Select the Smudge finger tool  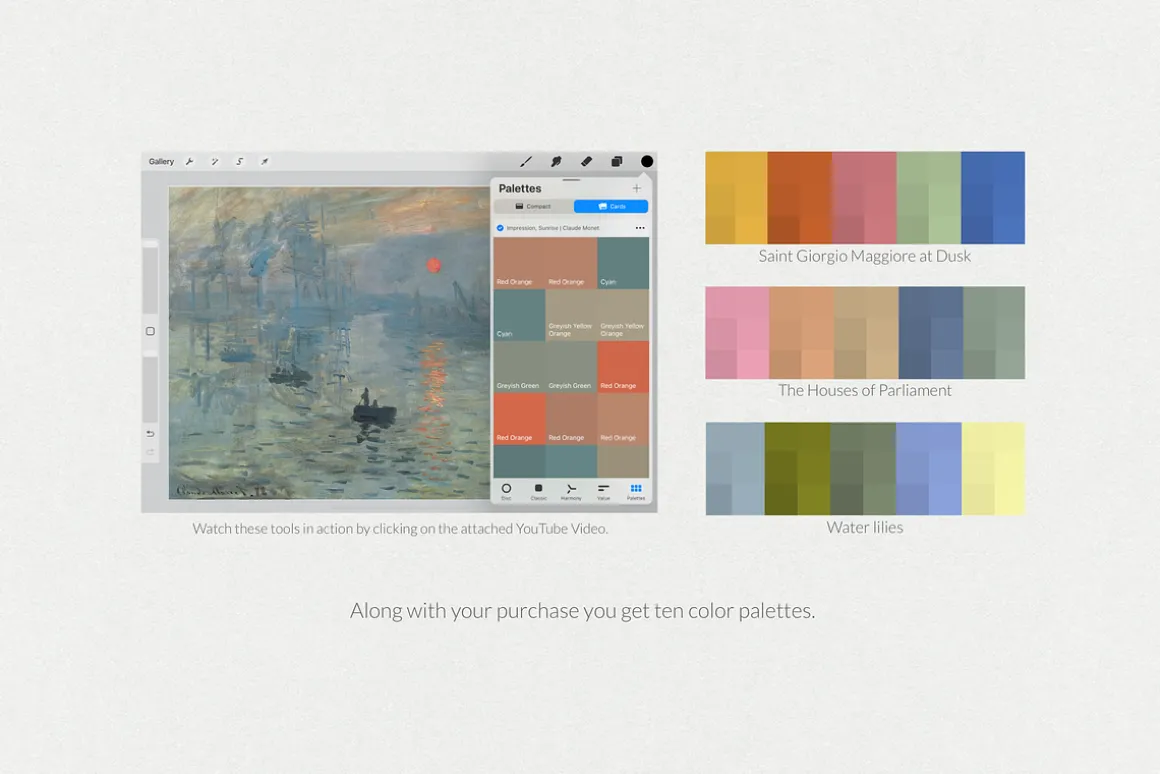point(556,161)
